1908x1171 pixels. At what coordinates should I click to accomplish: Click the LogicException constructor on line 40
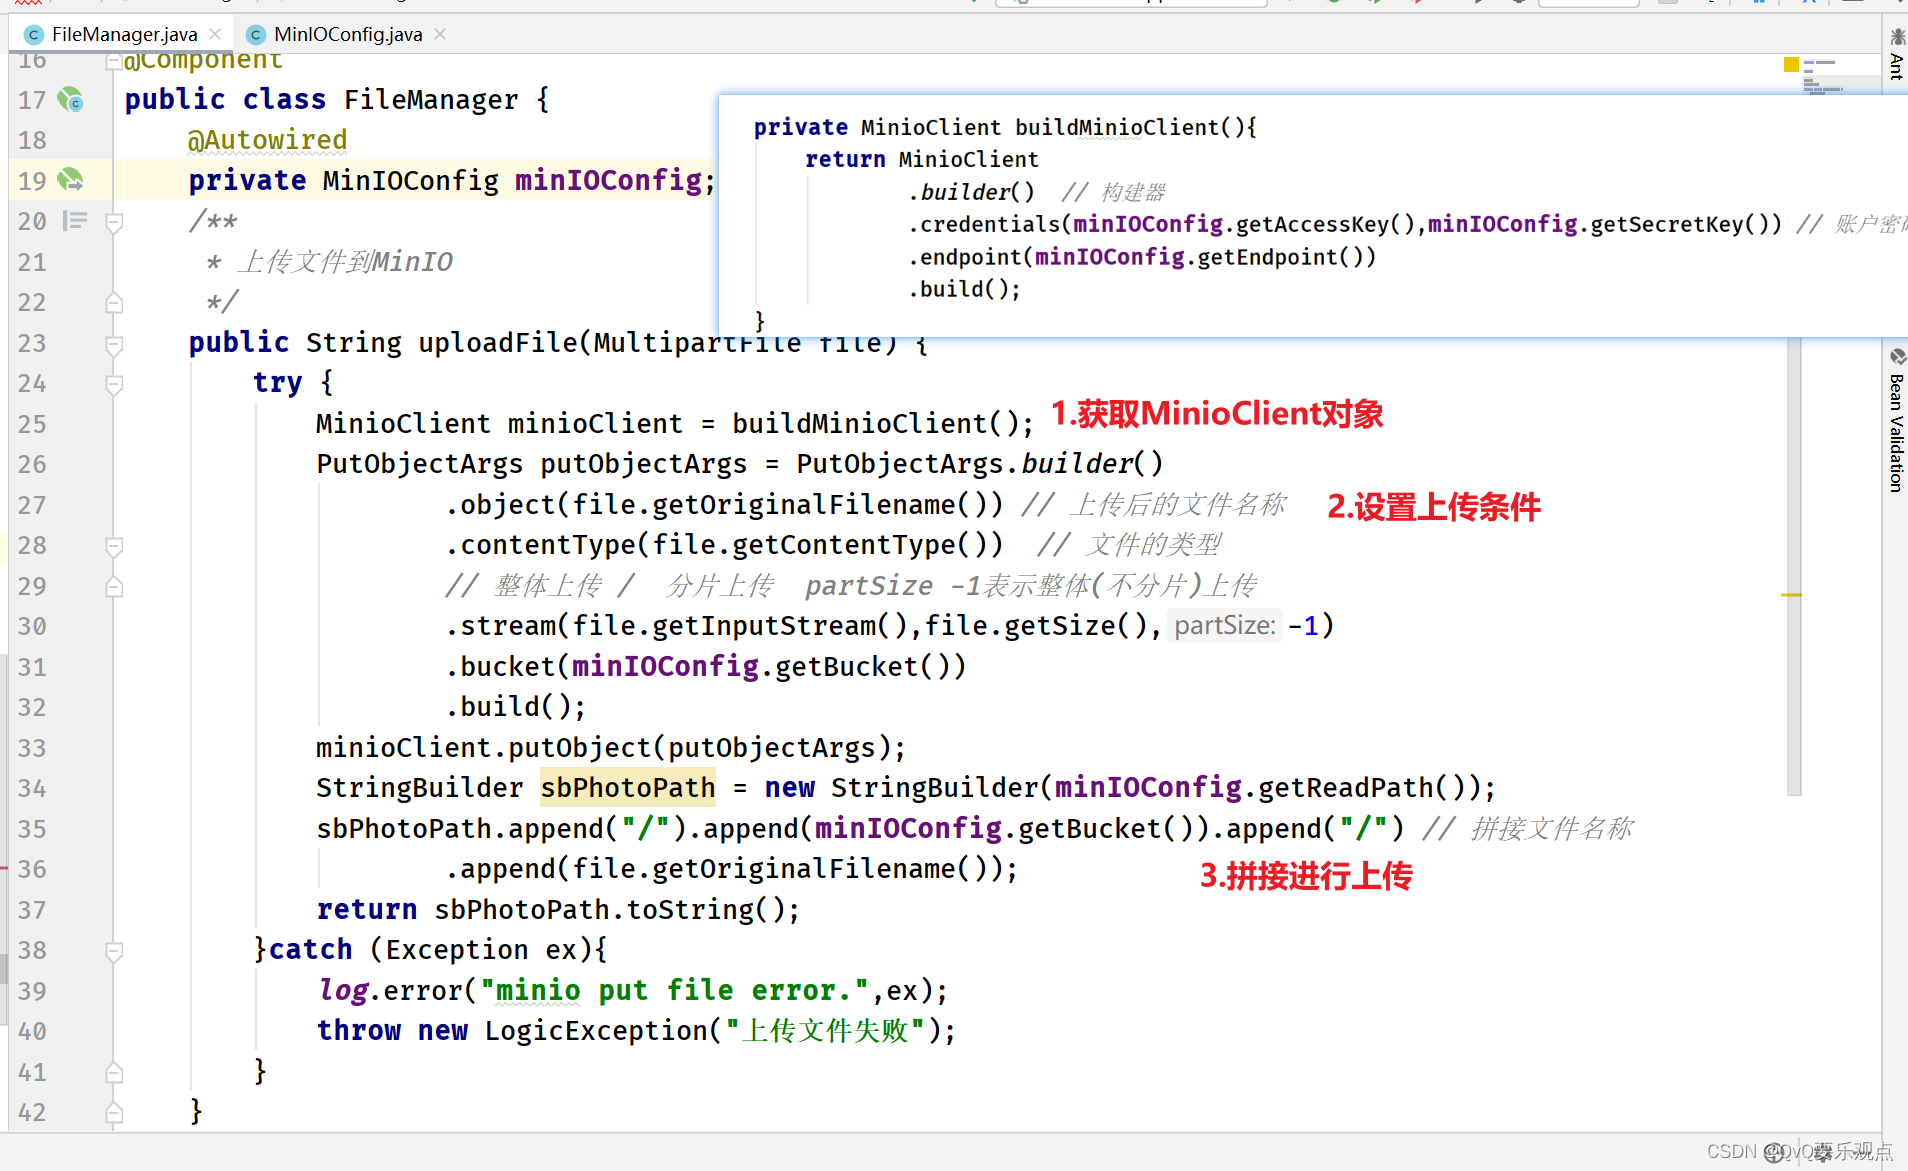[596, 1031]
